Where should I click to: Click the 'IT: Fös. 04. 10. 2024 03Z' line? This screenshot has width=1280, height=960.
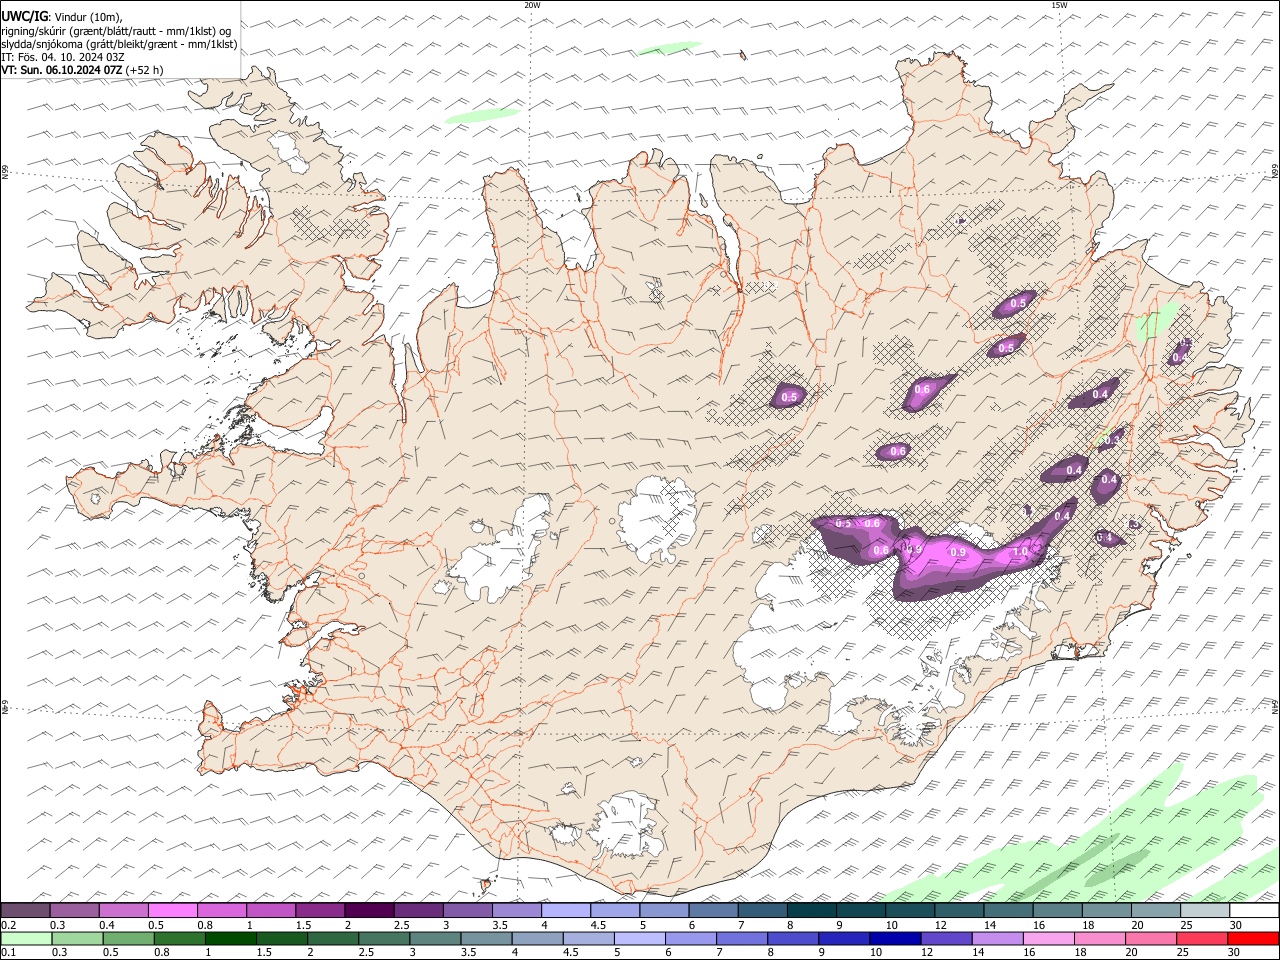tap(63, 57)
